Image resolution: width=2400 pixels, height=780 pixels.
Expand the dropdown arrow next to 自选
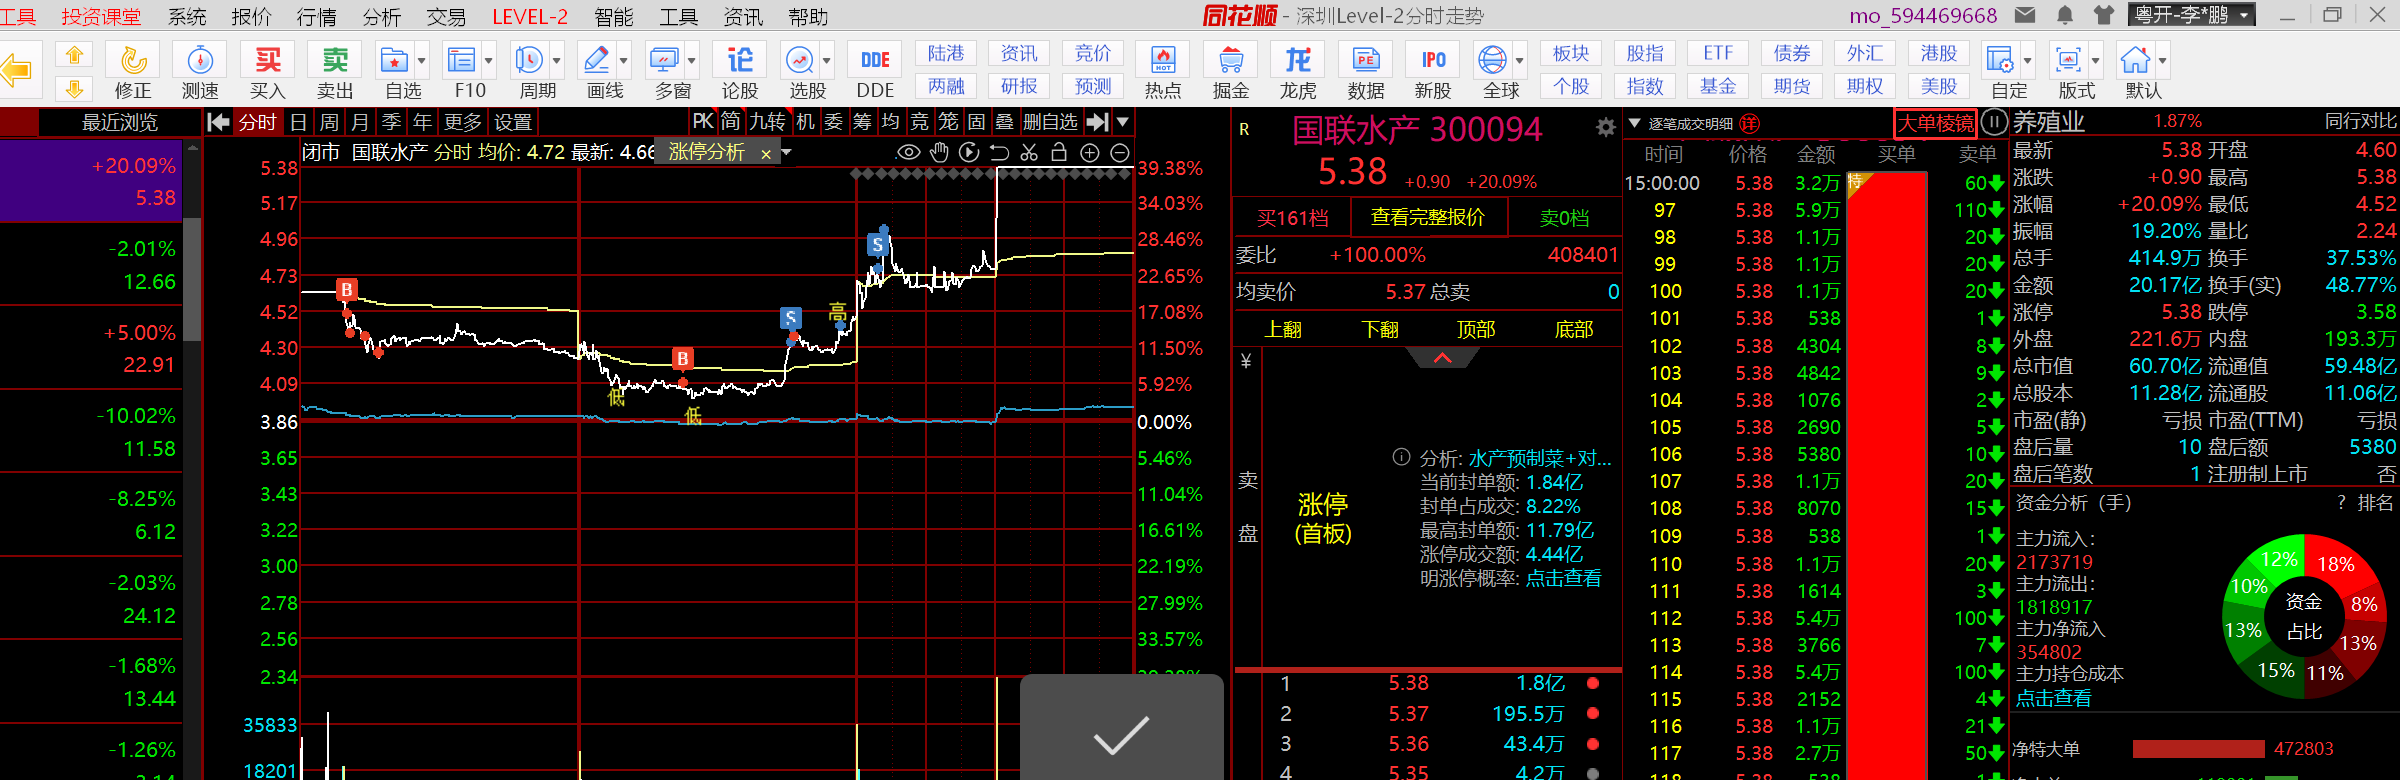pos(421,61)
